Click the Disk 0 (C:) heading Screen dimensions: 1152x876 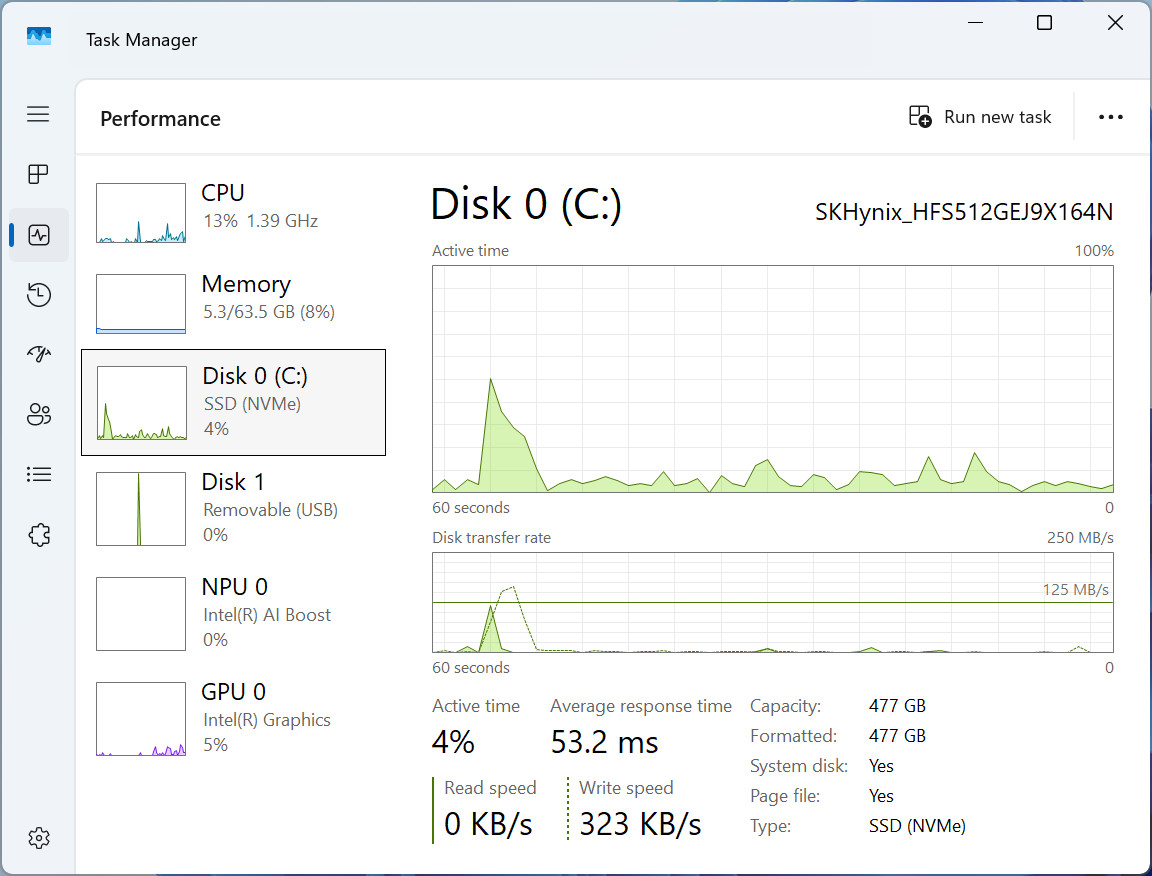coord(526,204)
